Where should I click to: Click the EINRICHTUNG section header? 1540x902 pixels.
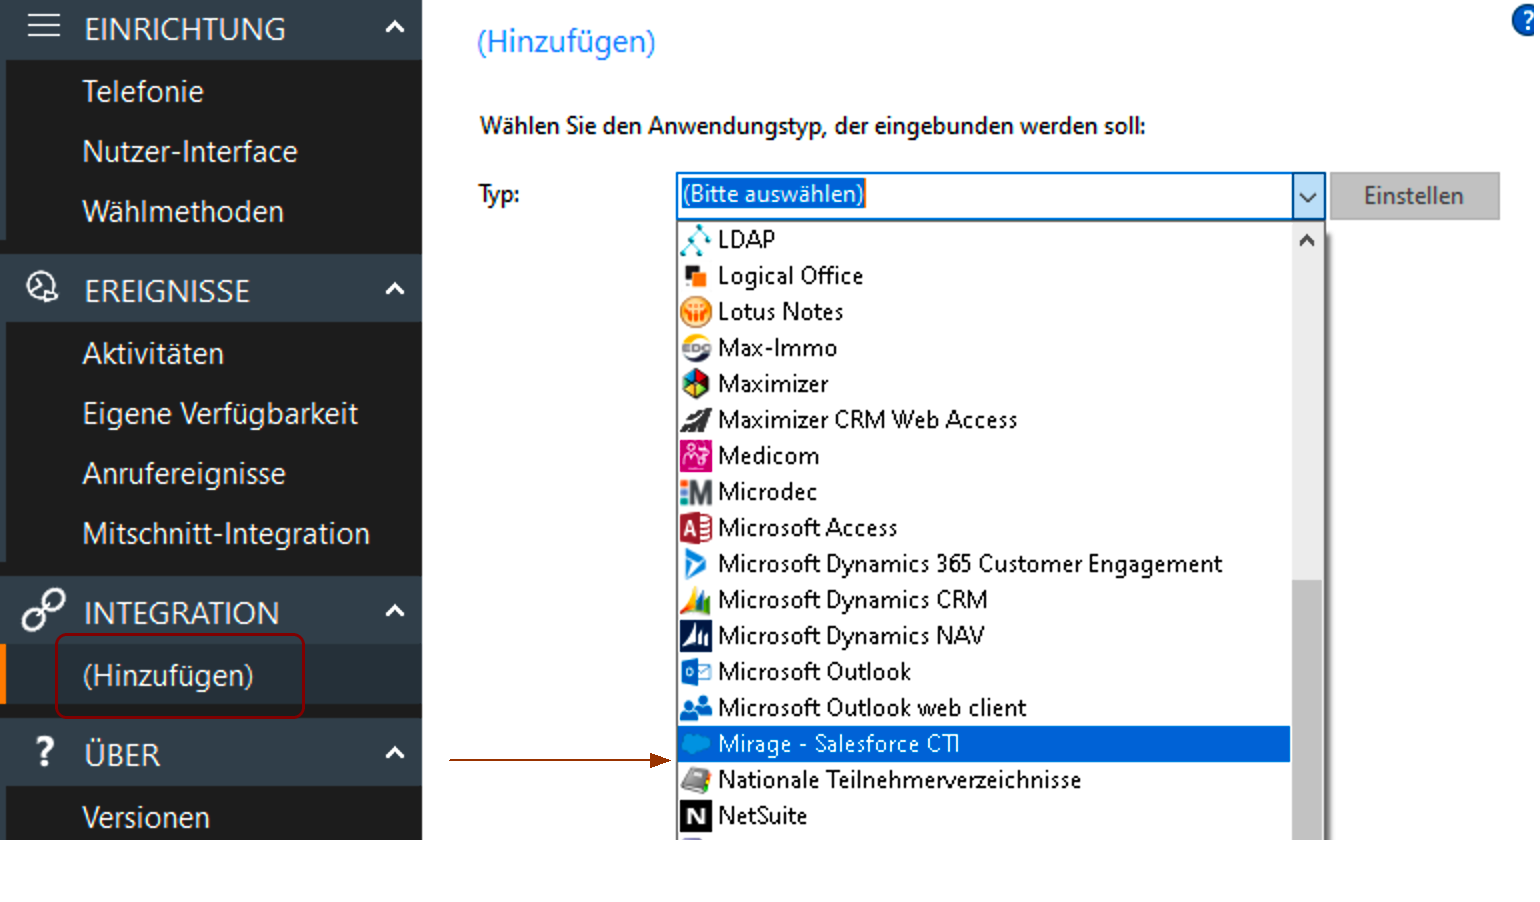point(211,28)
